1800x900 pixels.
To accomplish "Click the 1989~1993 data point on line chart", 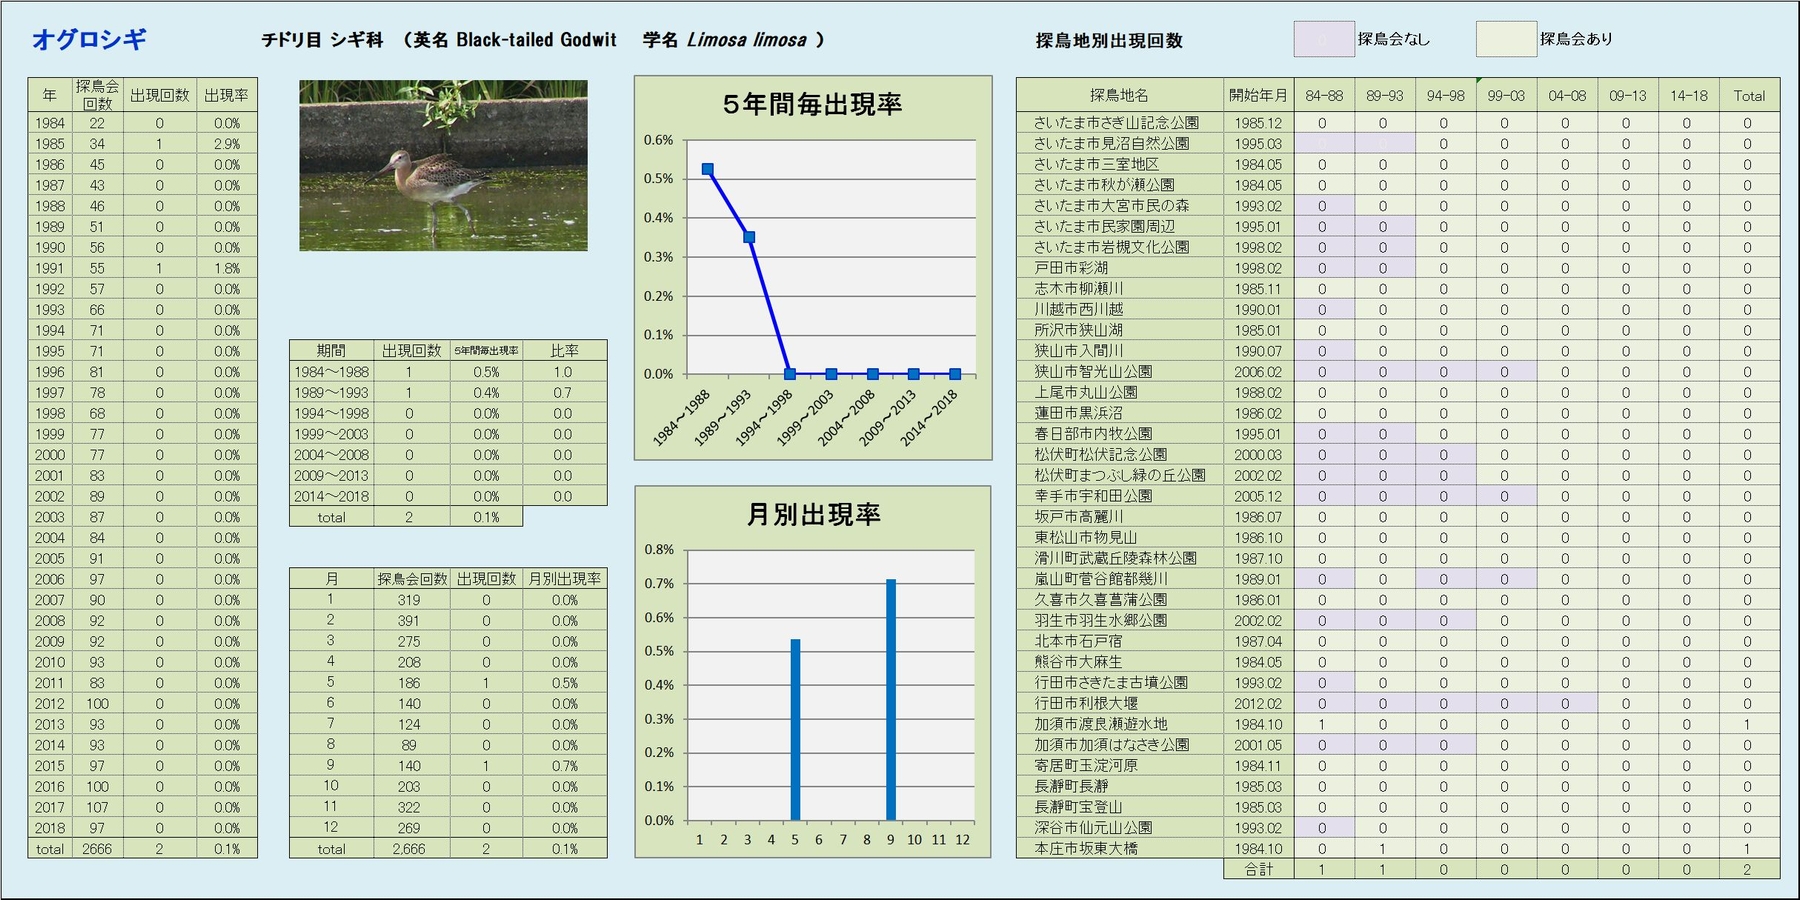I will pyautogui.click(x=749, y=237).
